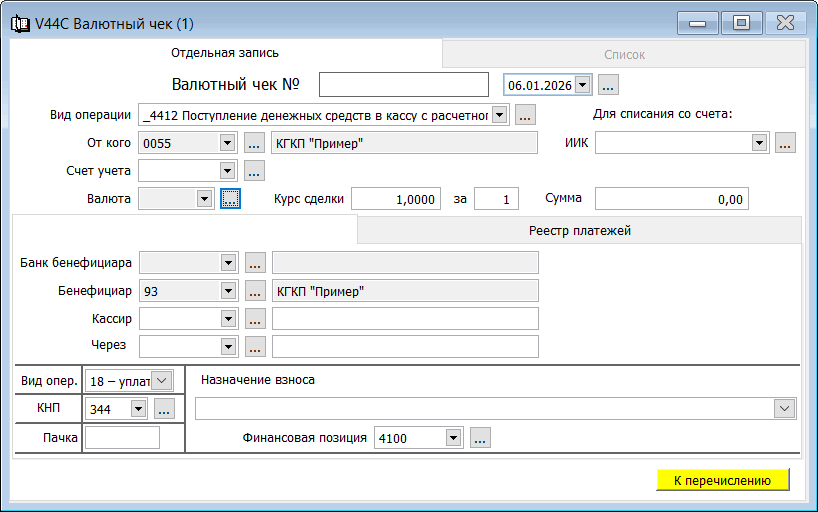Image resolution: width=818 pixels, height=512 pixels.
Task: Focus the Пачка text field
Action: (x=122, y=437)
